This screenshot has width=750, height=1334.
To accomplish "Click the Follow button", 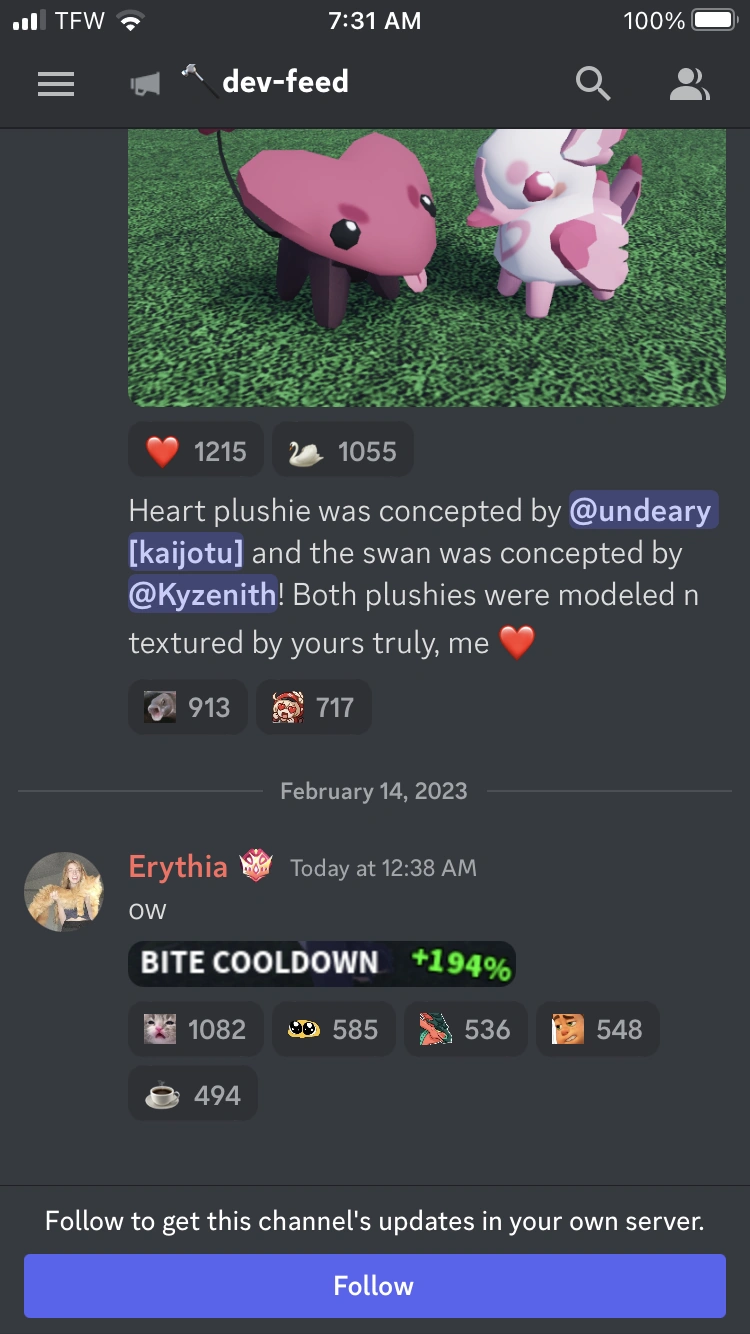I will click(x=375, y=1285).
